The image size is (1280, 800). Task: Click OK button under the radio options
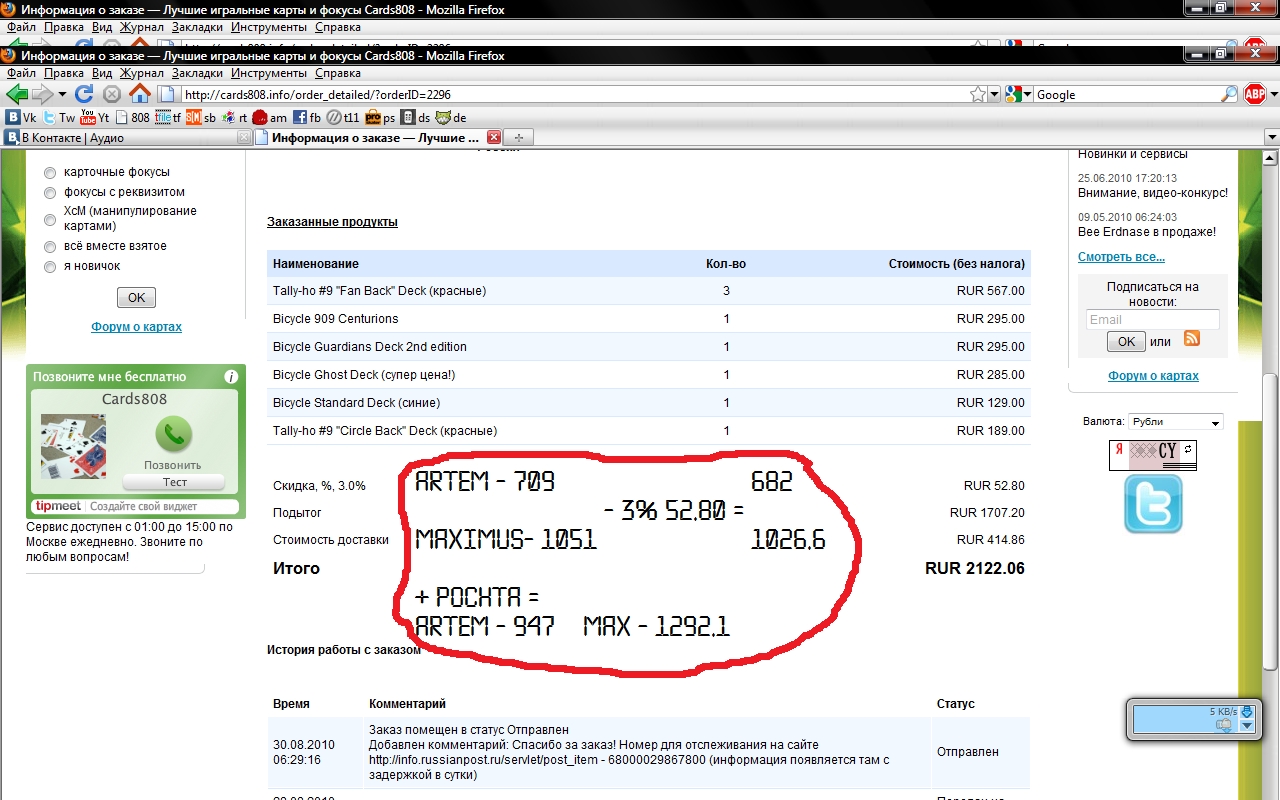click(x=136, y=297)
